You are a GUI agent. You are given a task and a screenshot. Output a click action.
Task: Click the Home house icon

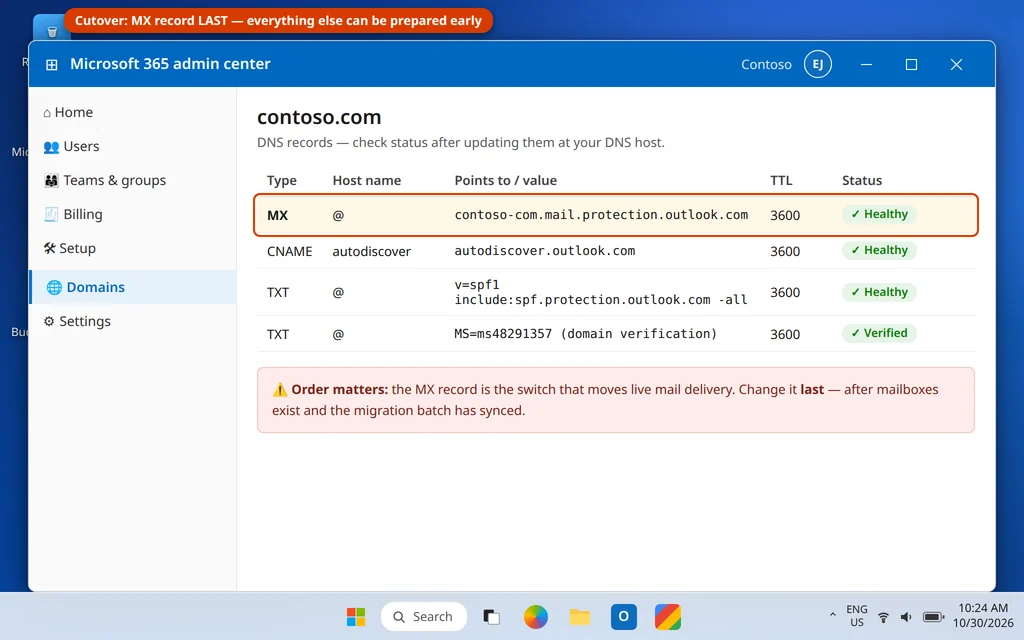[x=47, y=113]
